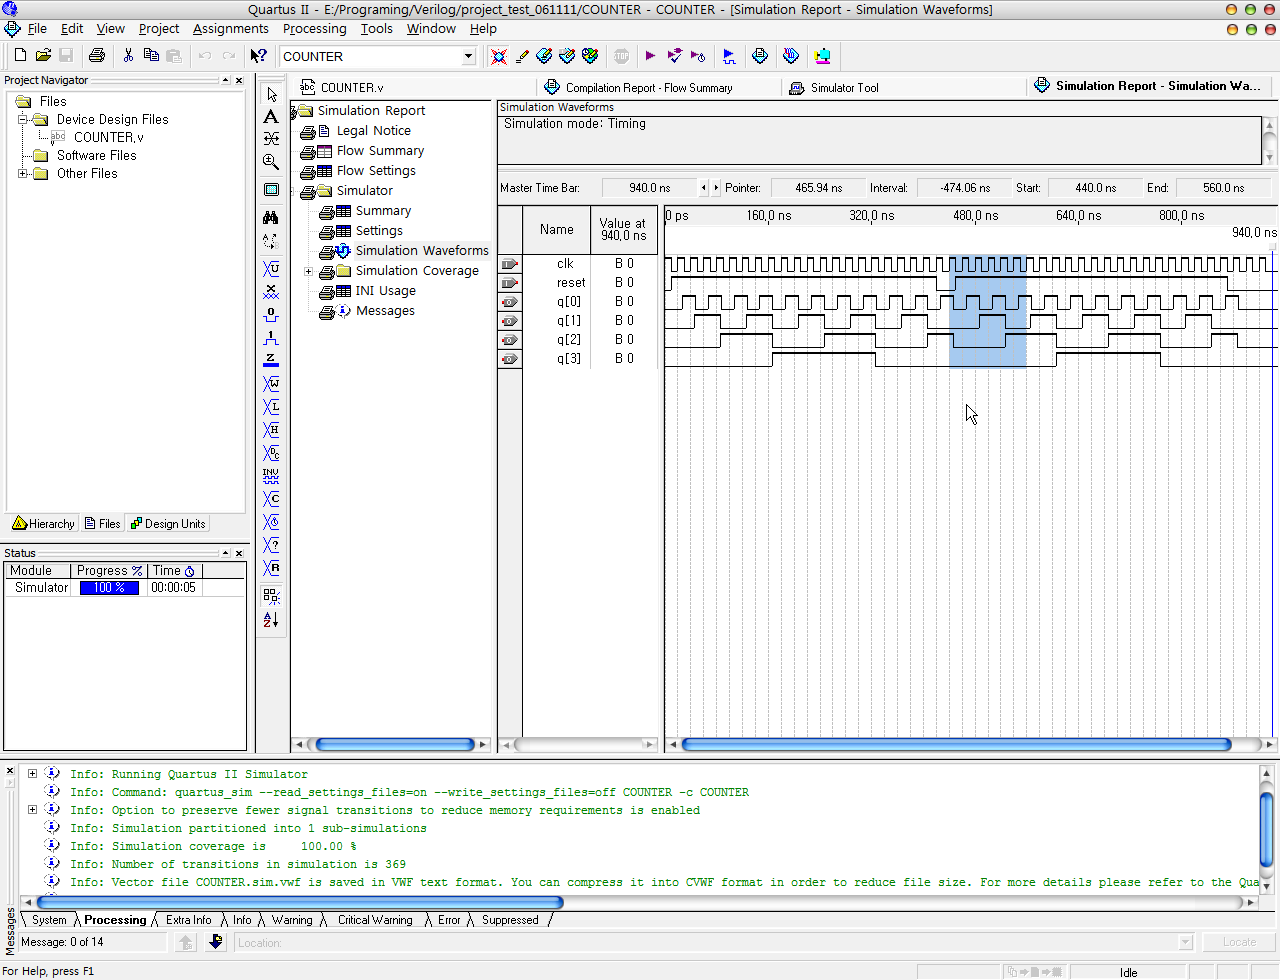Collapse the Device Design Files folder

coord(22,120)
